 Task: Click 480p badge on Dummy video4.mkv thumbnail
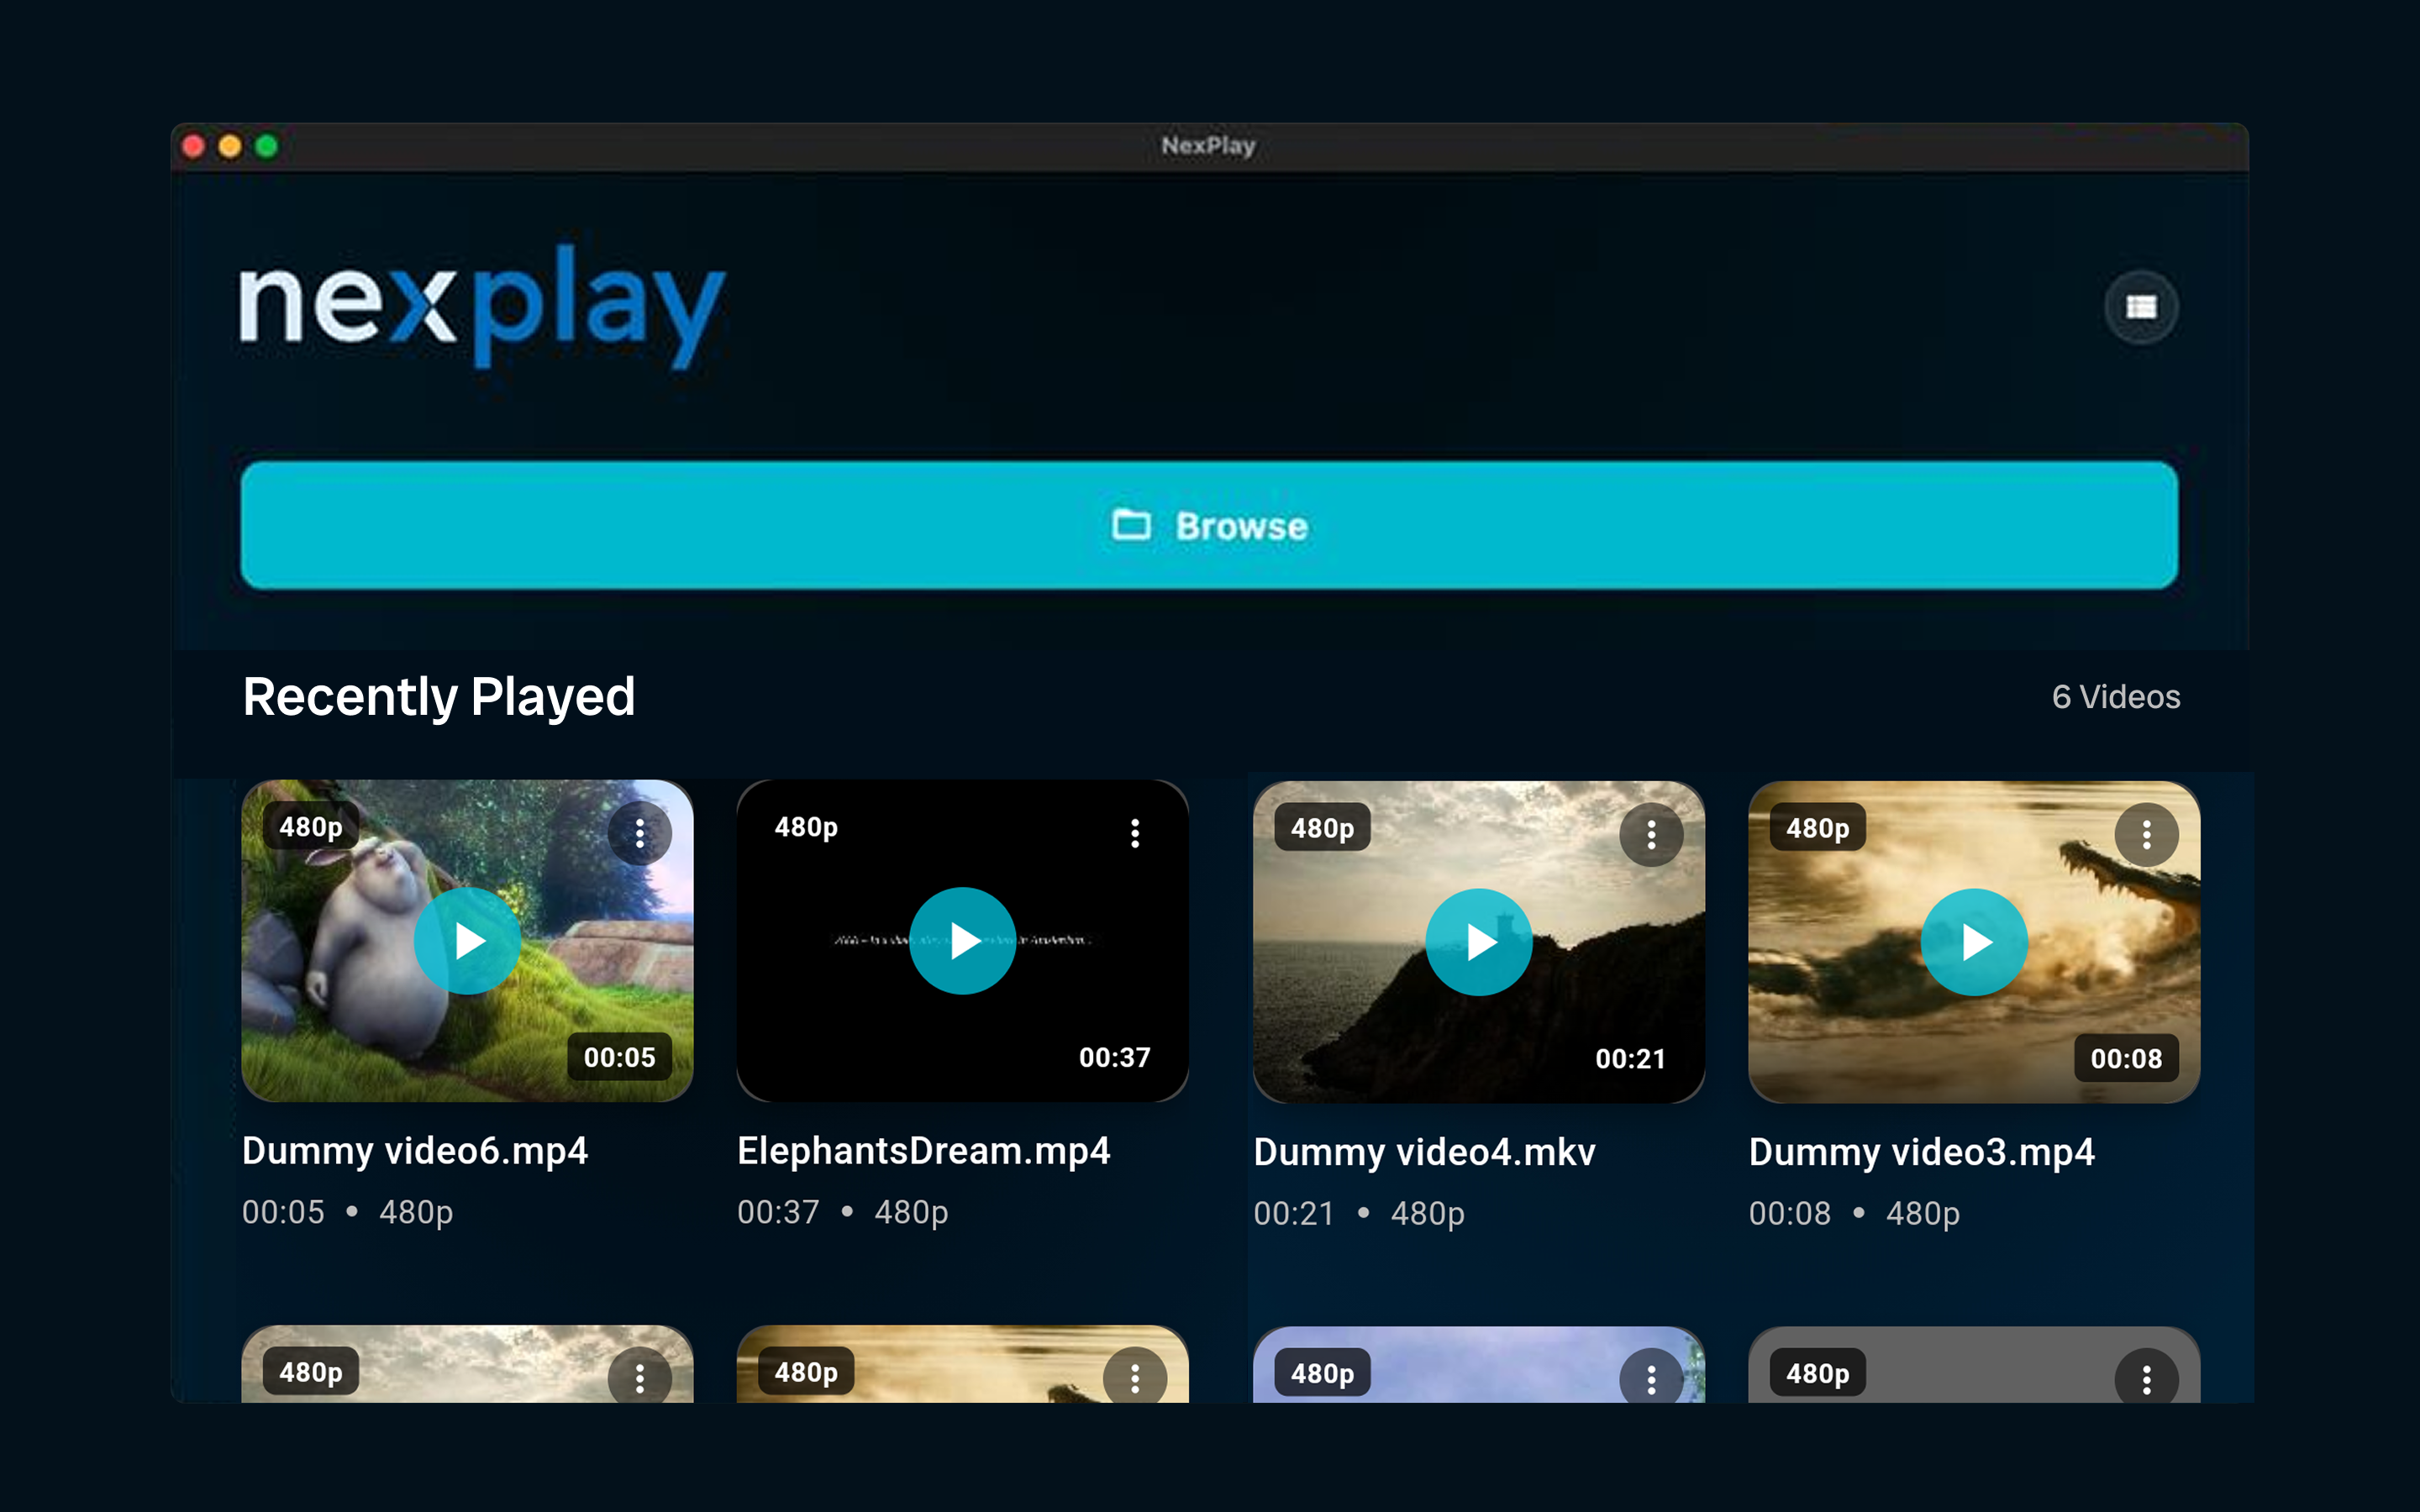point(1322,828)
